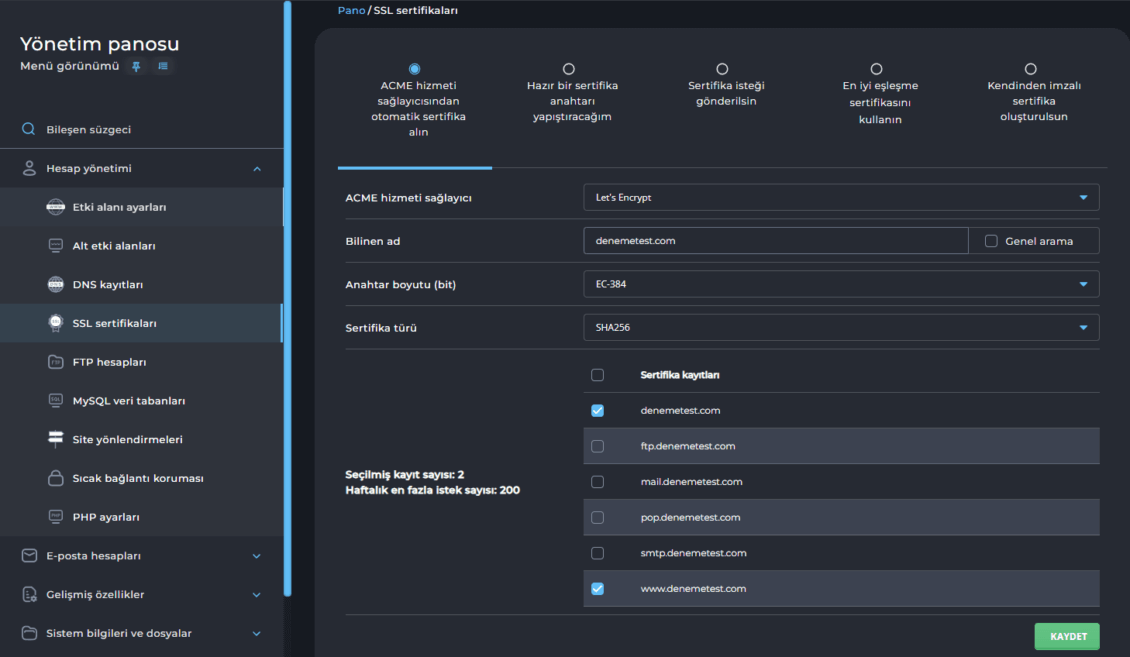This screenshot has width=1130, height=657.
Task: Click the pin icon next to Menü görünümü
Action: tap(137, 66)
